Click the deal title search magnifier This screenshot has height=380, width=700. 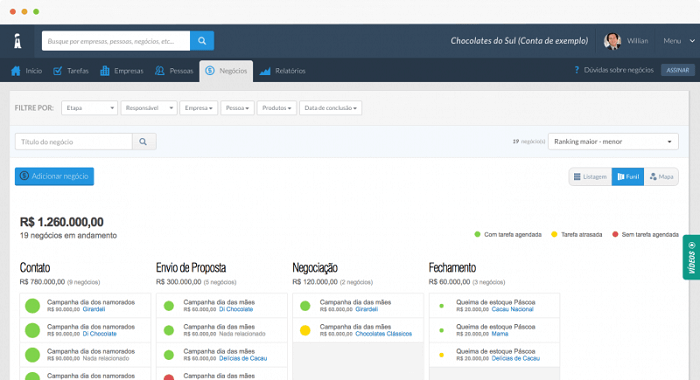tap(144, 142)
